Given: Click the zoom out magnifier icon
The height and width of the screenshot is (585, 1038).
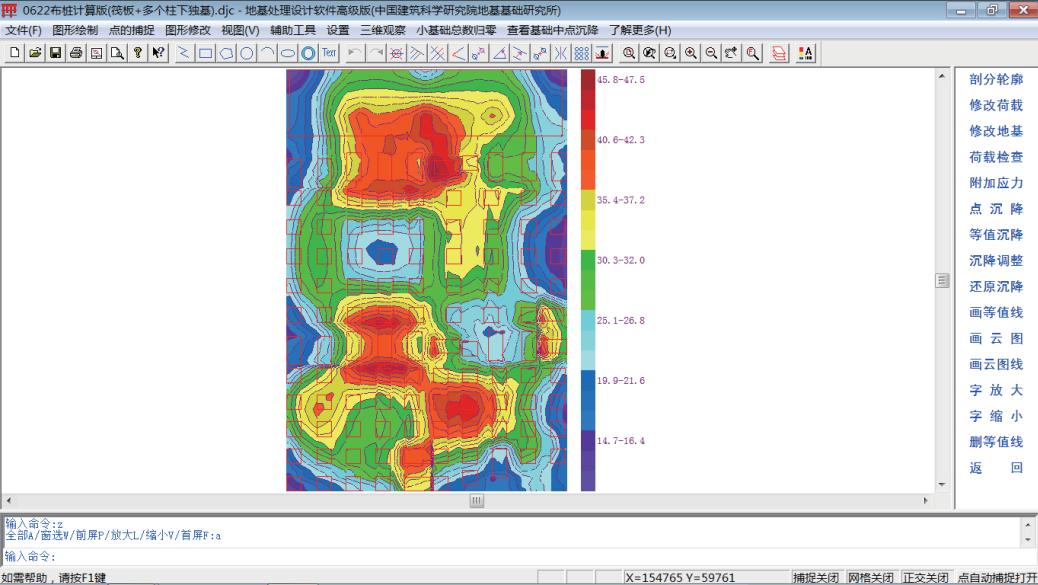Looking at the screenshot, I should [711, 53].
